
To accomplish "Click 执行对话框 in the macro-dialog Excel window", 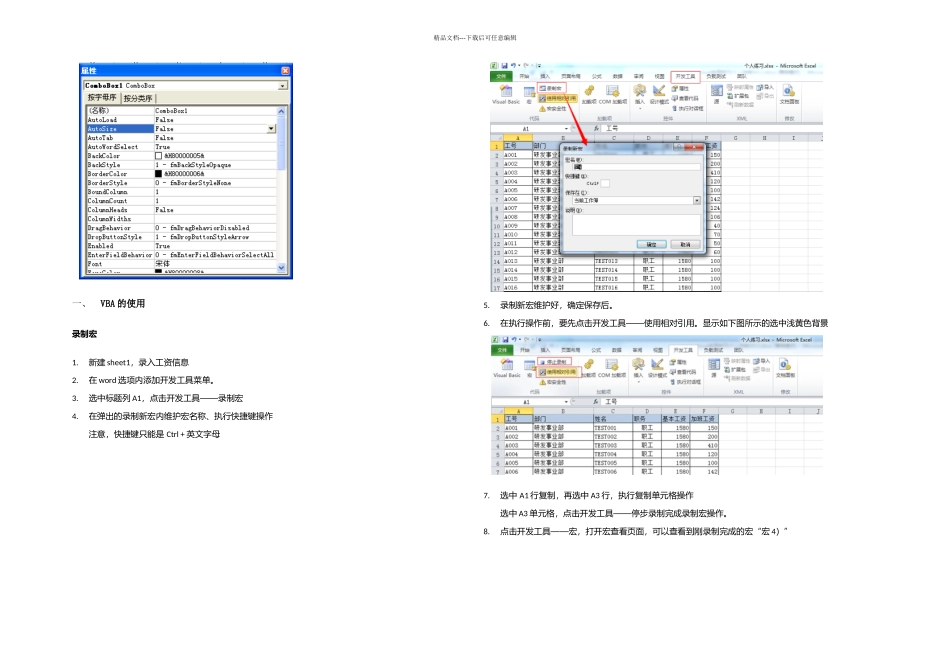I will click(x=688, y=108).
